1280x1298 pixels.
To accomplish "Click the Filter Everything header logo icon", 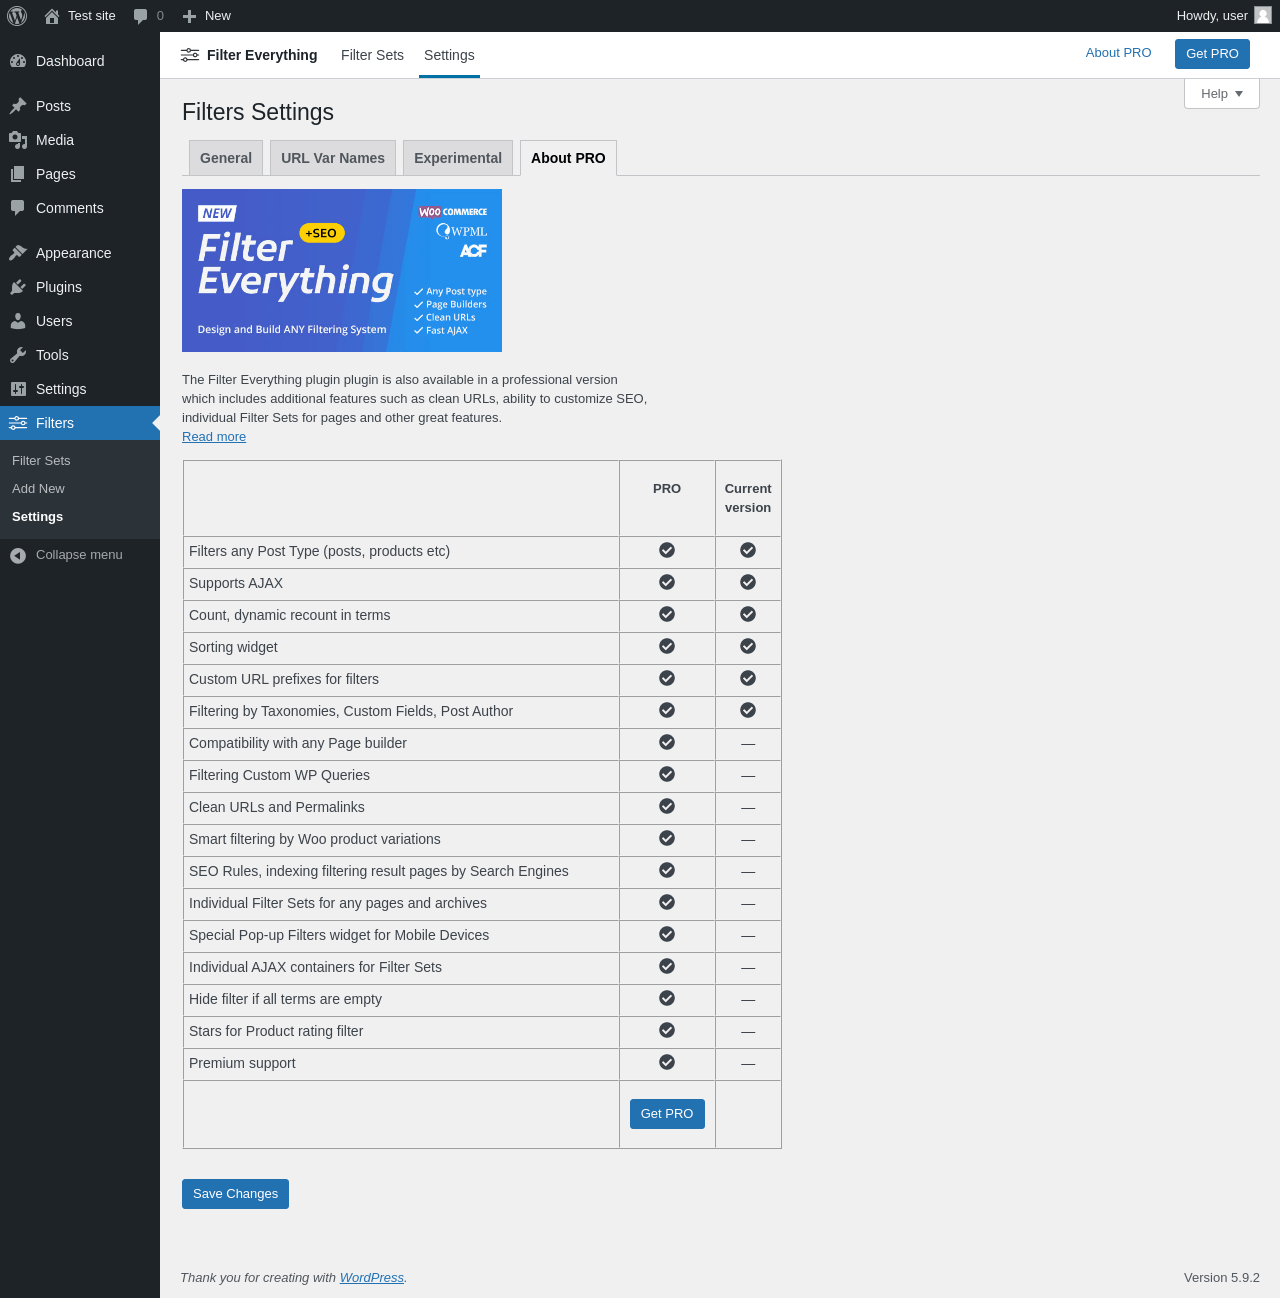I will (190, 55).
